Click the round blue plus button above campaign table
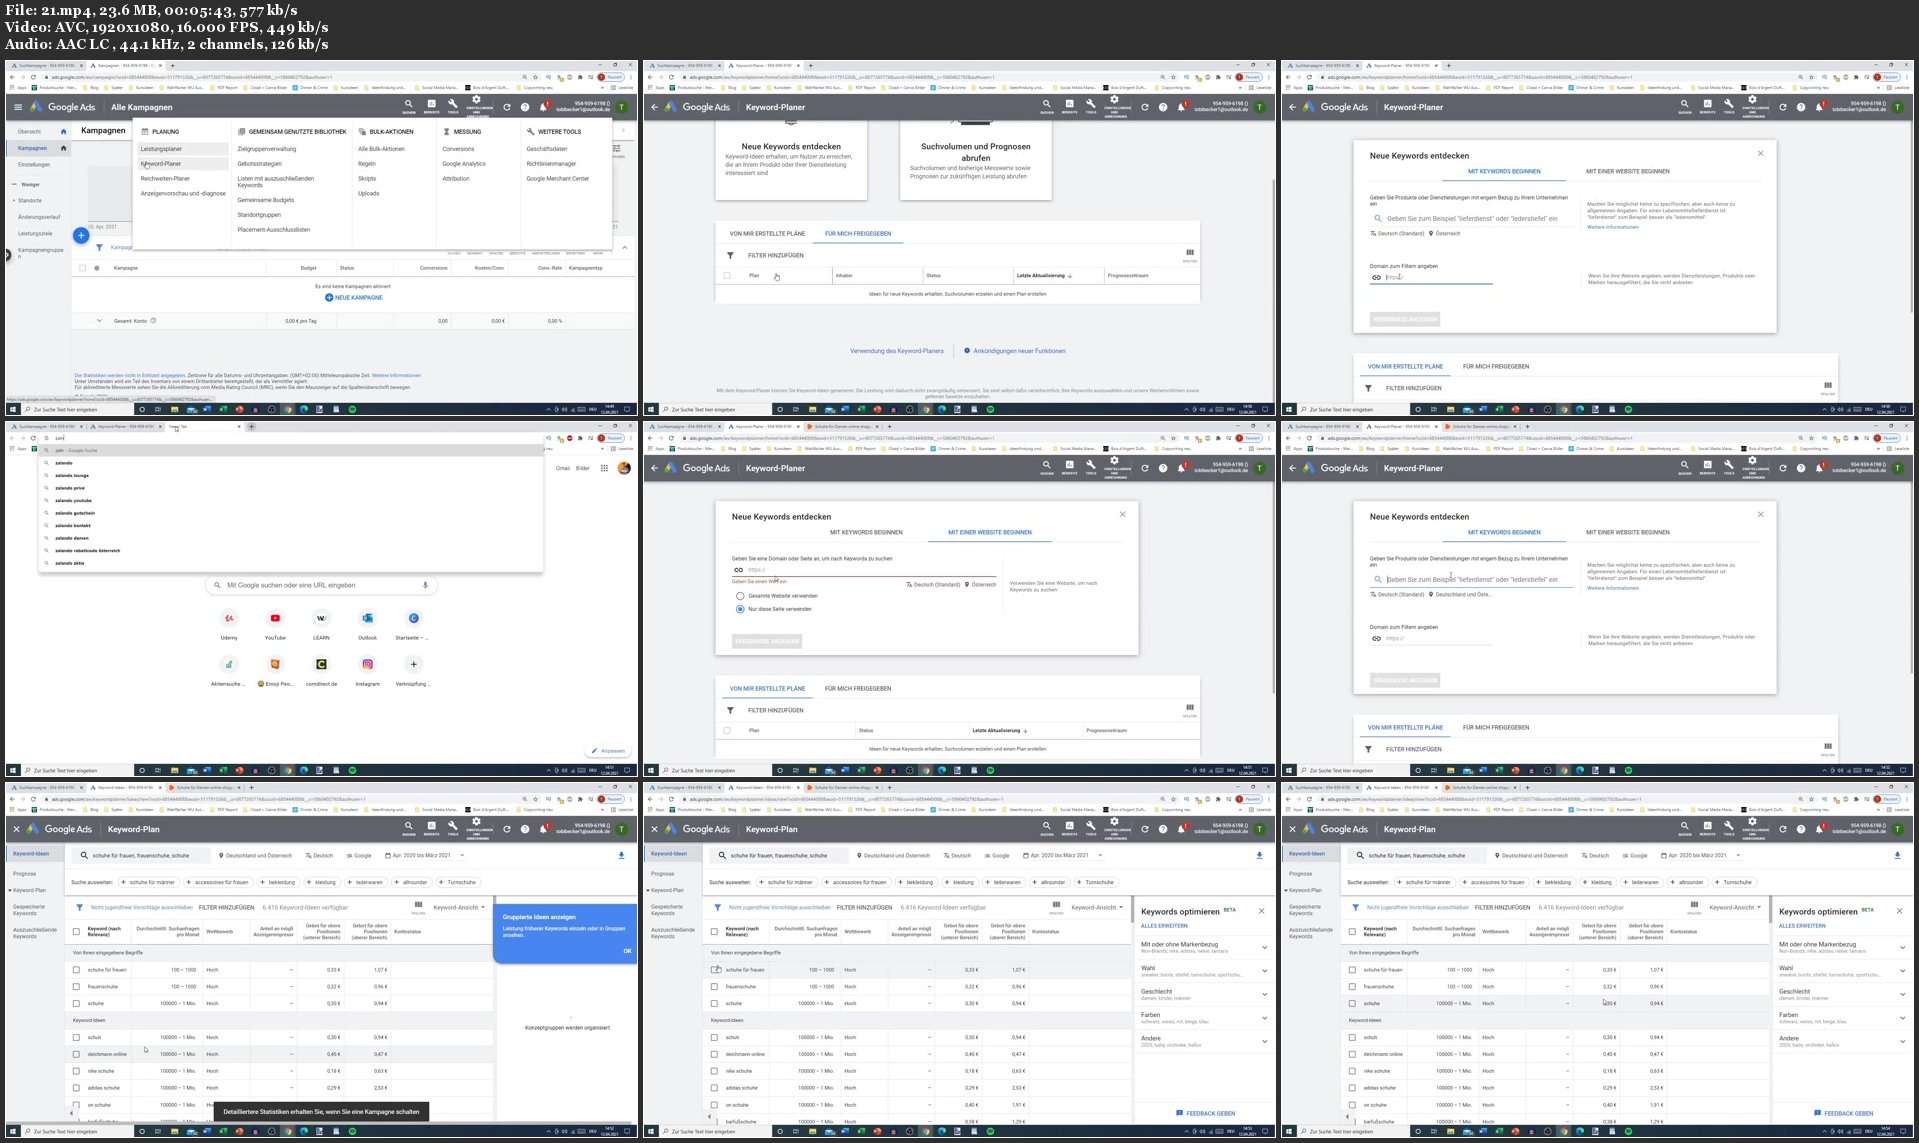Screen dimensions: 1919x1143 pos(81,235)
